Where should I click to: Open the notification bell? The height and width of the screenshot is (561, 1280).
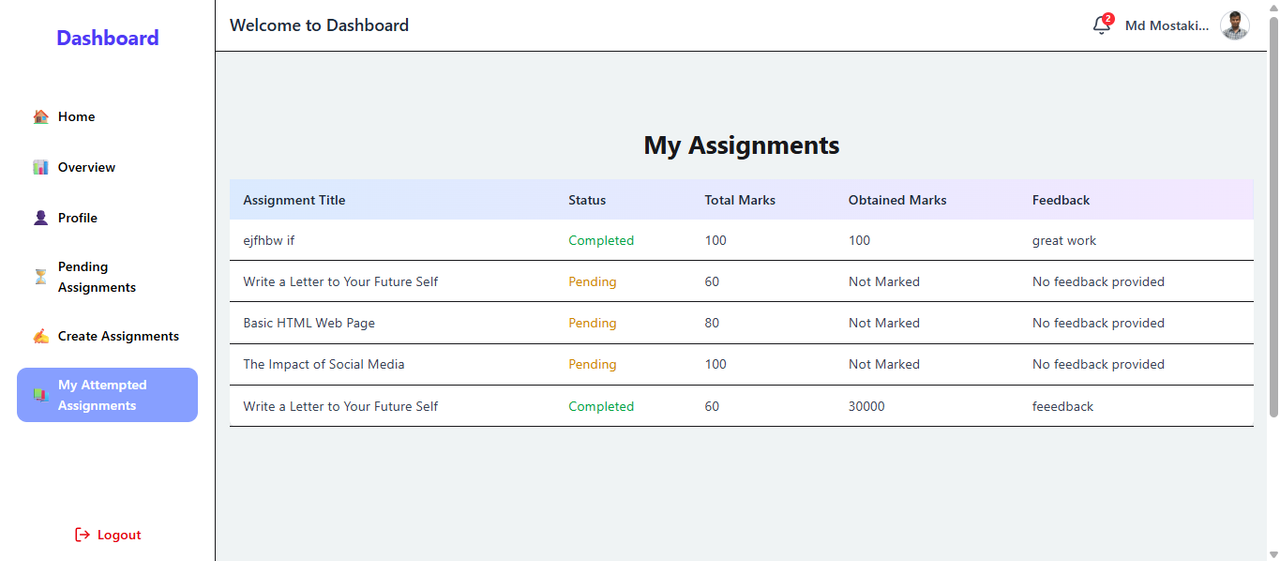(1101, 25)
